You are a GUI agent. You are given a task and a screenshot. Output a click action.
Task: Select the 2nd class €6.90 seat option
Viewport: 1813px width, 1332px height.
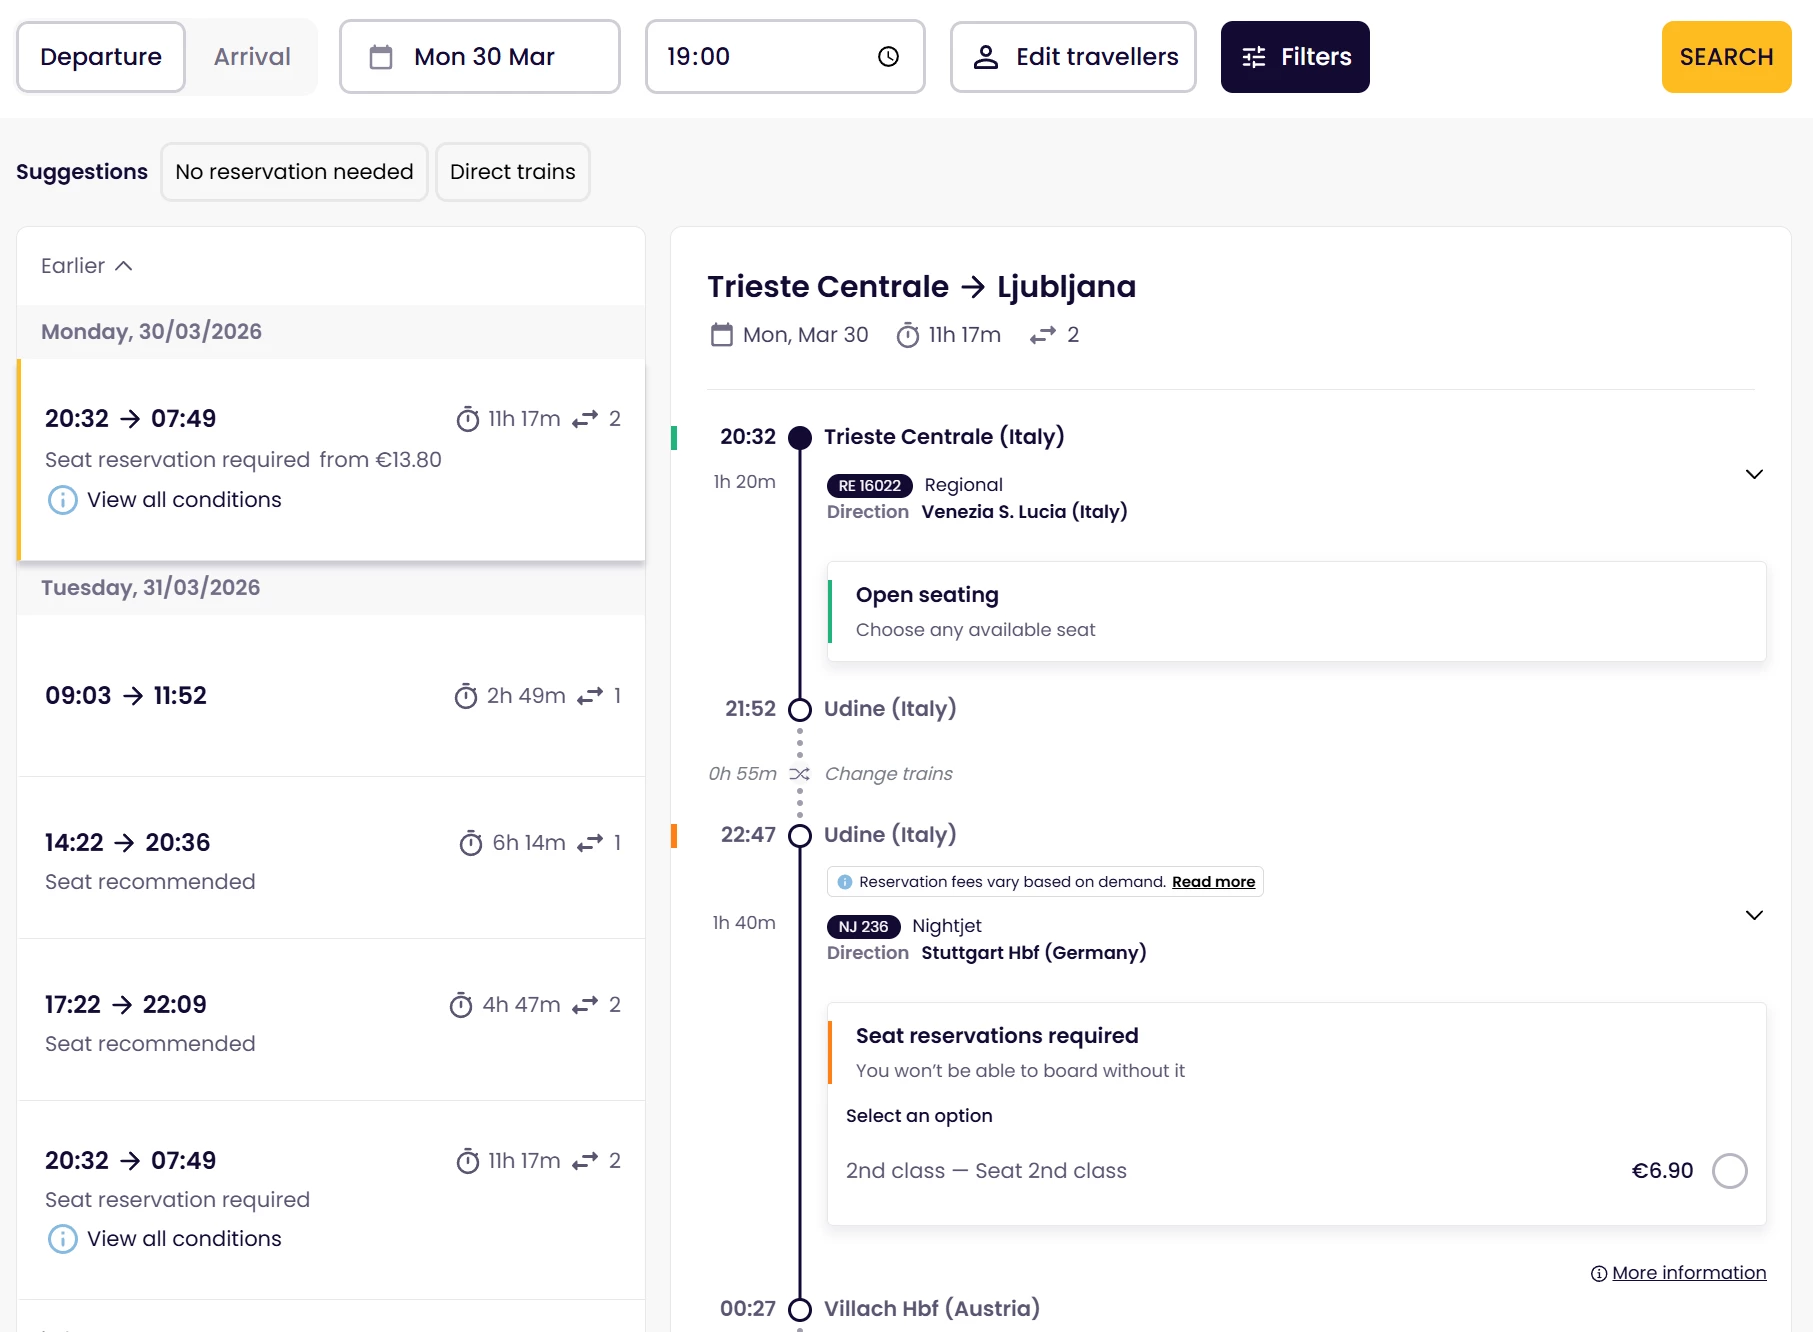(x=1729, y=1171)
